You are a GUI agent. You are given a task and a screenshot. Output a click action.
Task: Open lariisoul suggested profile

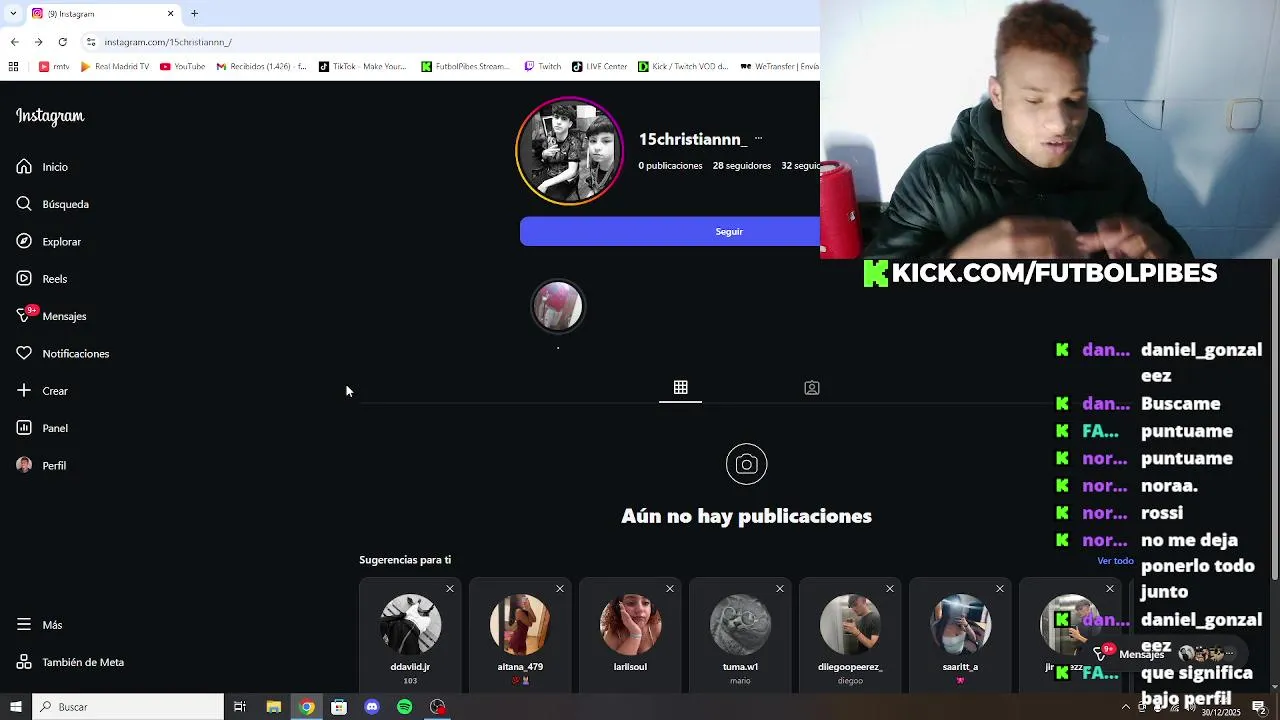click(630, 625)
